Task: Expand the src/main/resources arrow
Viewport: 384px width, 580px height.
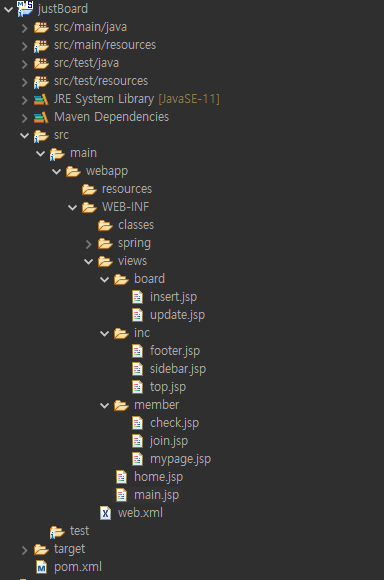Action: coord(24,46)
